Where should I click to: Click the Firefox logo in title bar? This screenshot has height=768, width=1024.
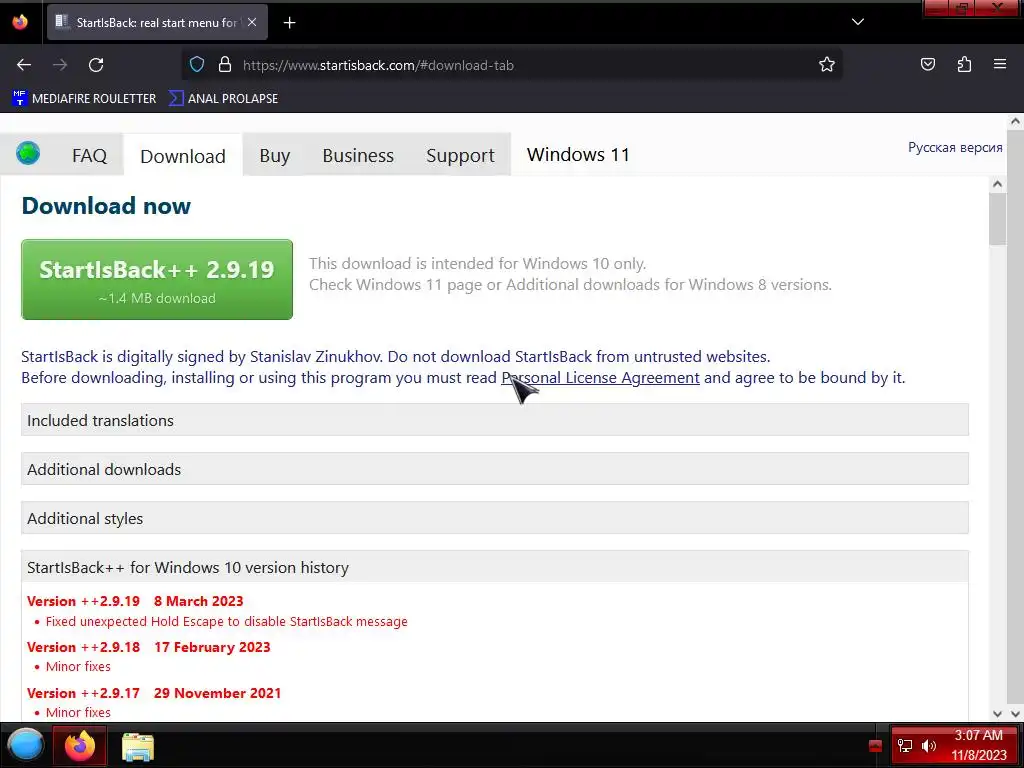20,22
